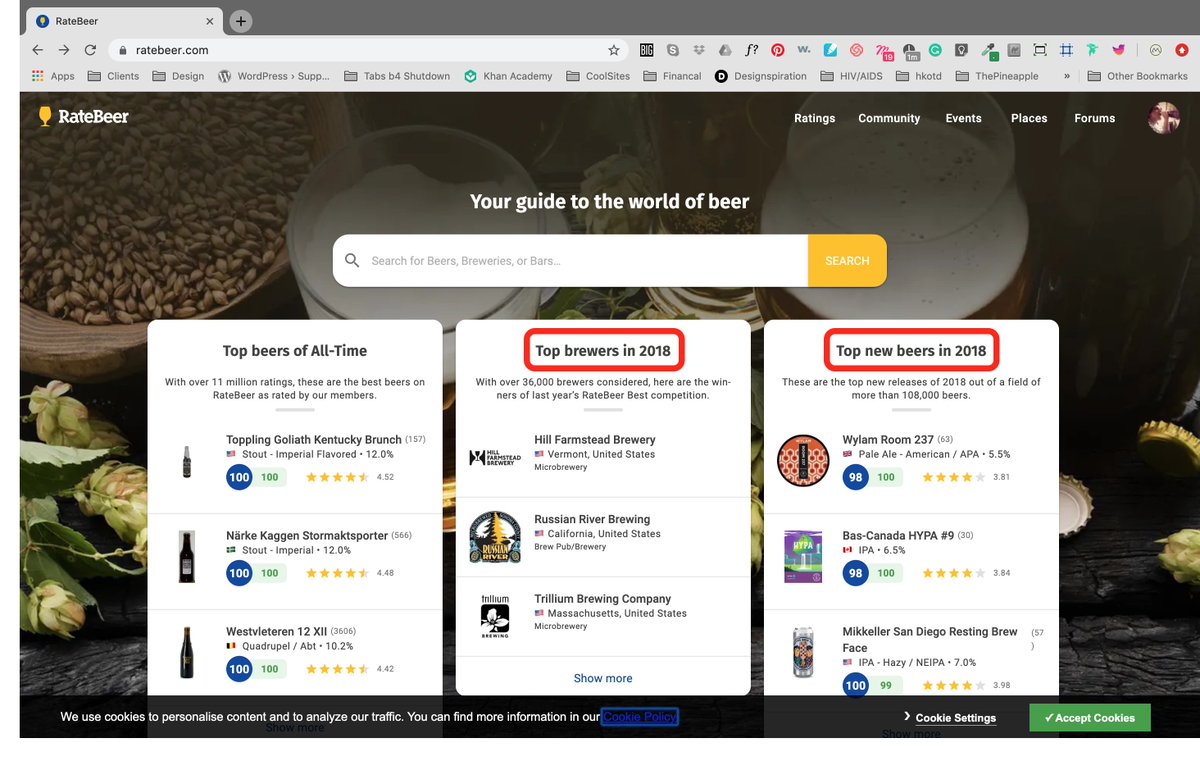Screen dimensions: 1200x761
Task: Click the Pinterest extension icon
Action: click(777, 50)
